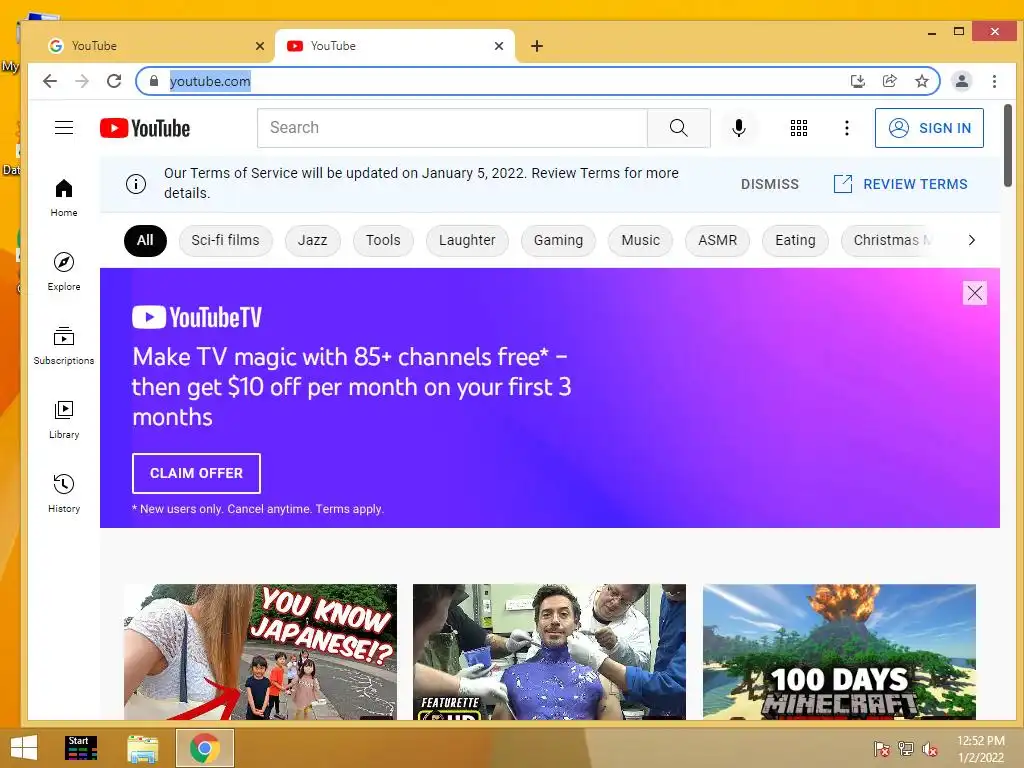Show more category chips with right chevron
The width and height of the screenshot is (1024, 768).
[972, 240]
